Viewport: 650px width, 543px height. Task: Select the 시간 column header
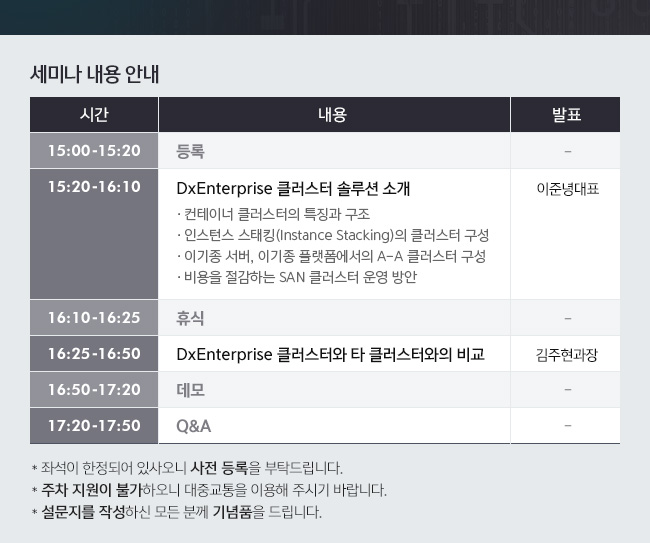pos(94,114)
